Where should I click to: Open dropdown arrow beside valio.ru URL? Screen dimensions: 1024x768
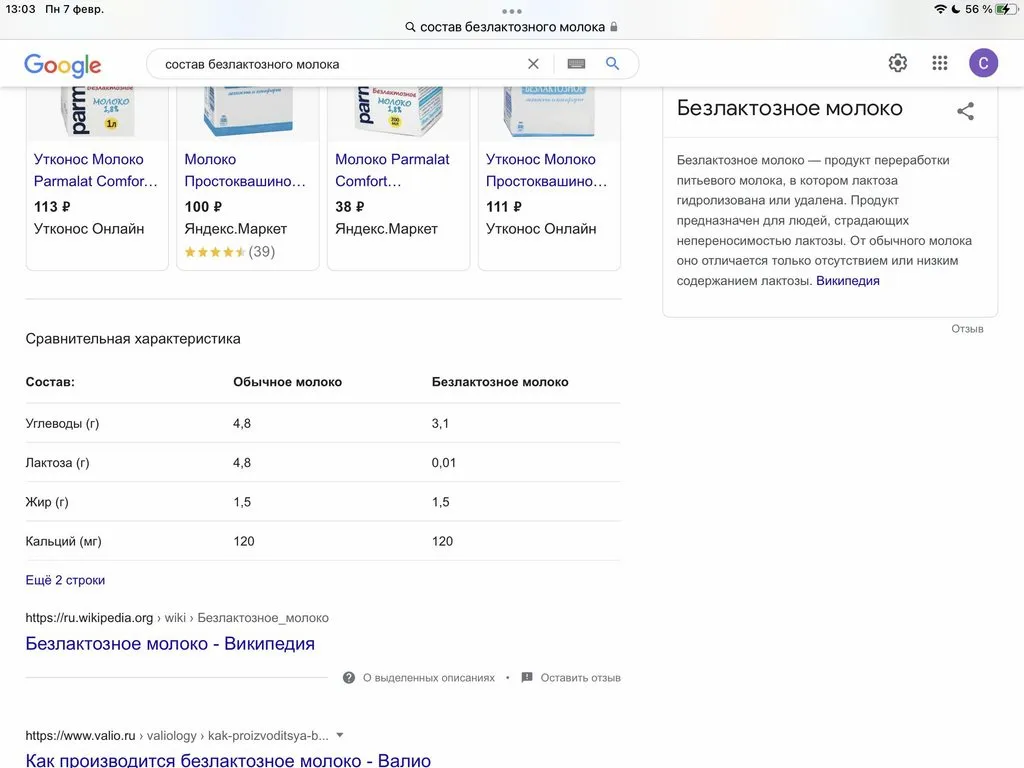[x=340, y=736]
